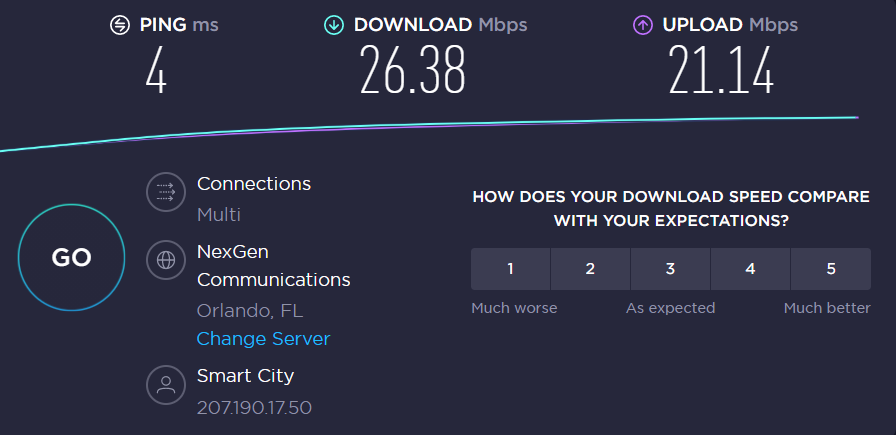Click the user icon beside Smart City
The image size is (896, 435).
166,385
